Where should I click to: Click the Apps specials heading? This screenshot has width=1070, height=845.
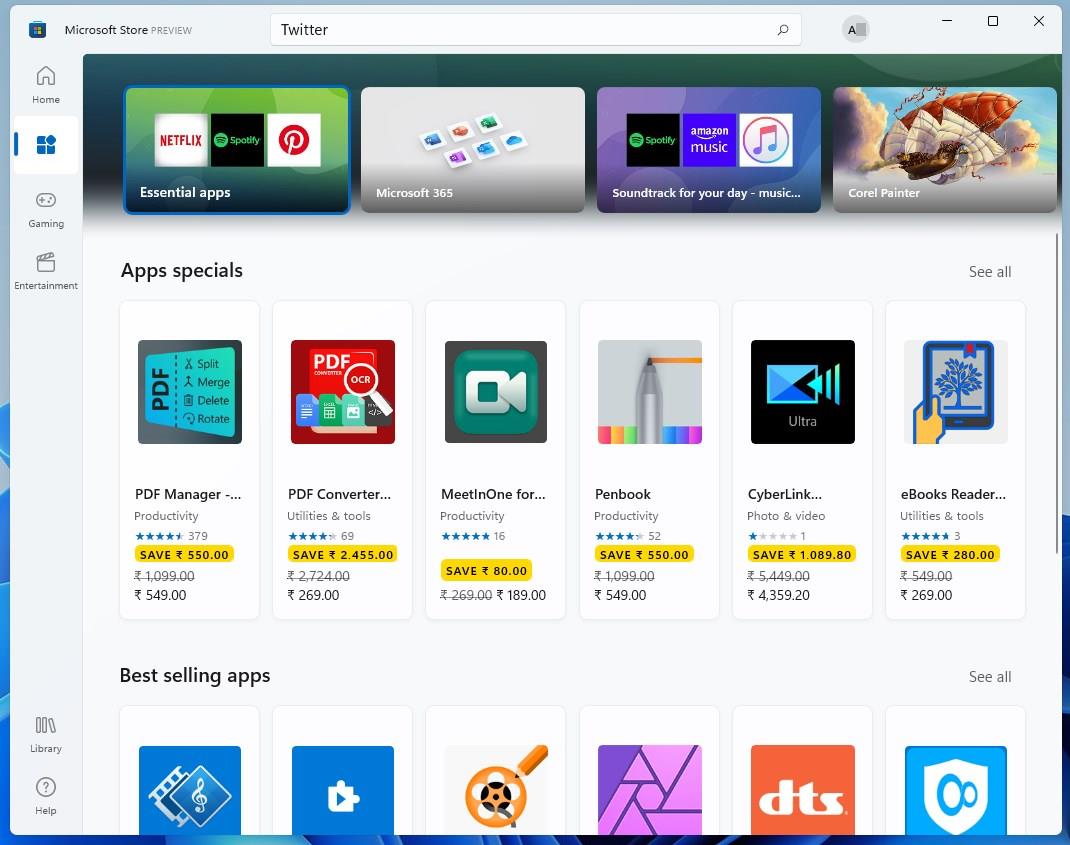pyautogui.click(x=182, y=271)
